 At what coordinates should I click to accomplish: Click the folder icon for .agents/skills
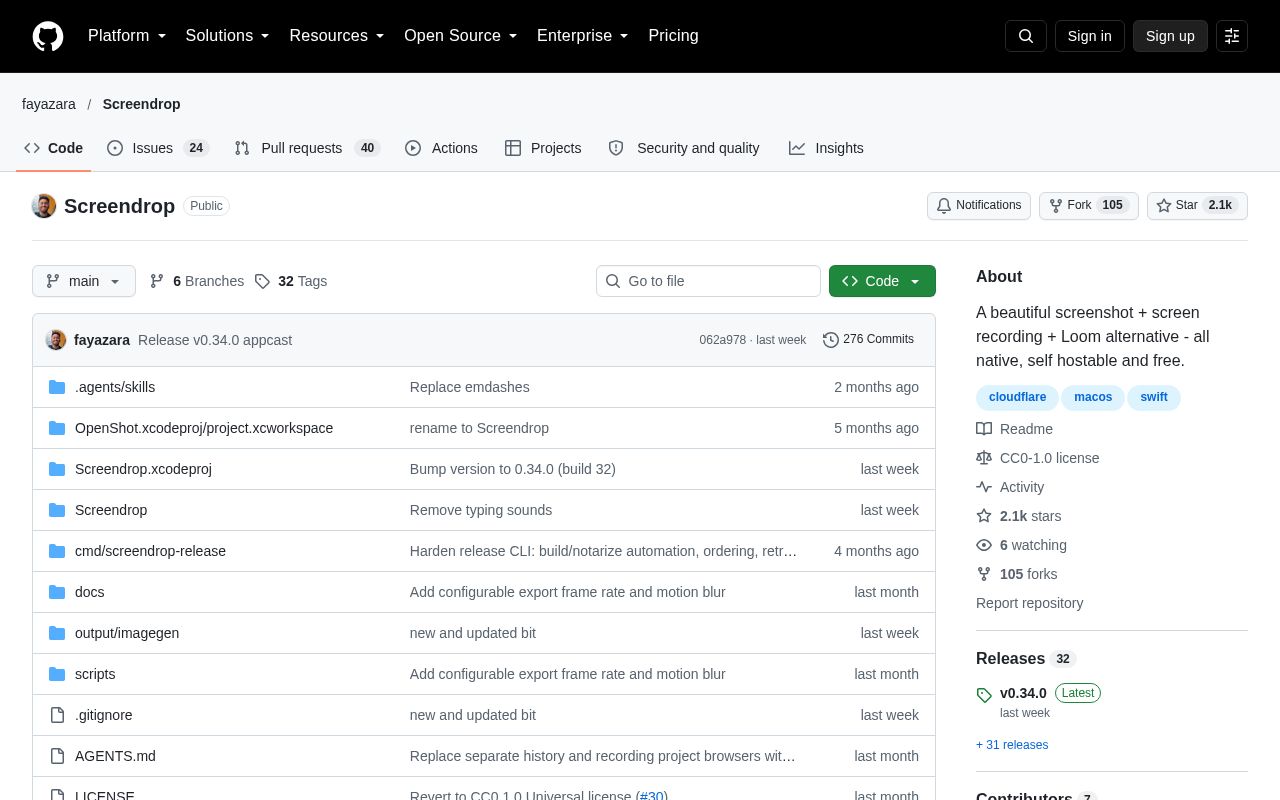[x=57, y=387]
